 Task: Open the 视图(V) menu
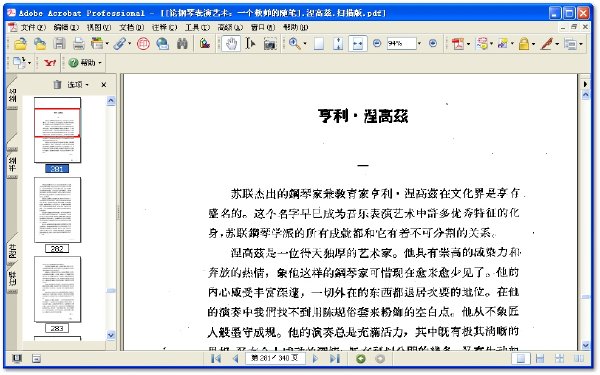tap(99, 27)
